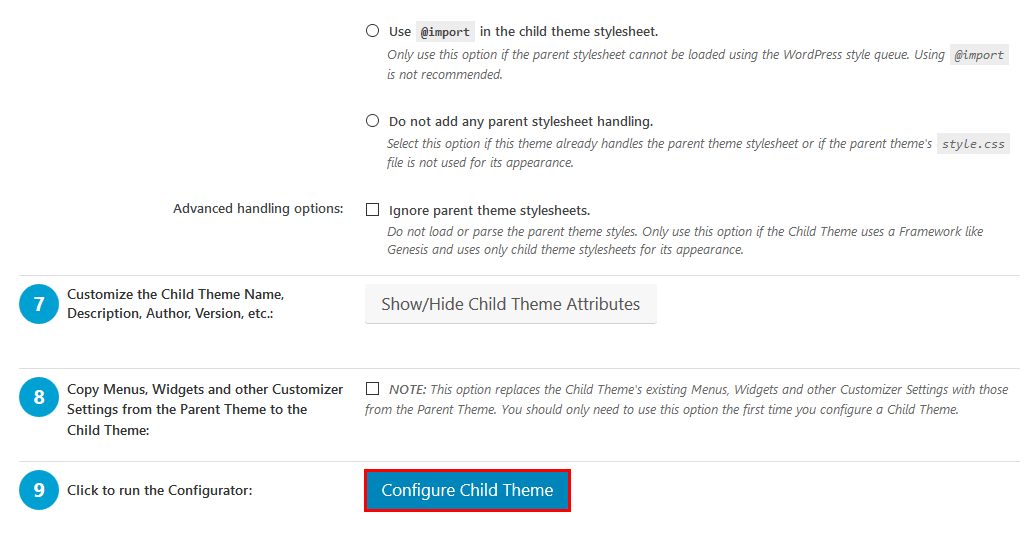Screen dimensions: 1036x548
Task: Enable 'Ignore parent theme stylesheets' checkbox
Action: [x=373, y=210]
